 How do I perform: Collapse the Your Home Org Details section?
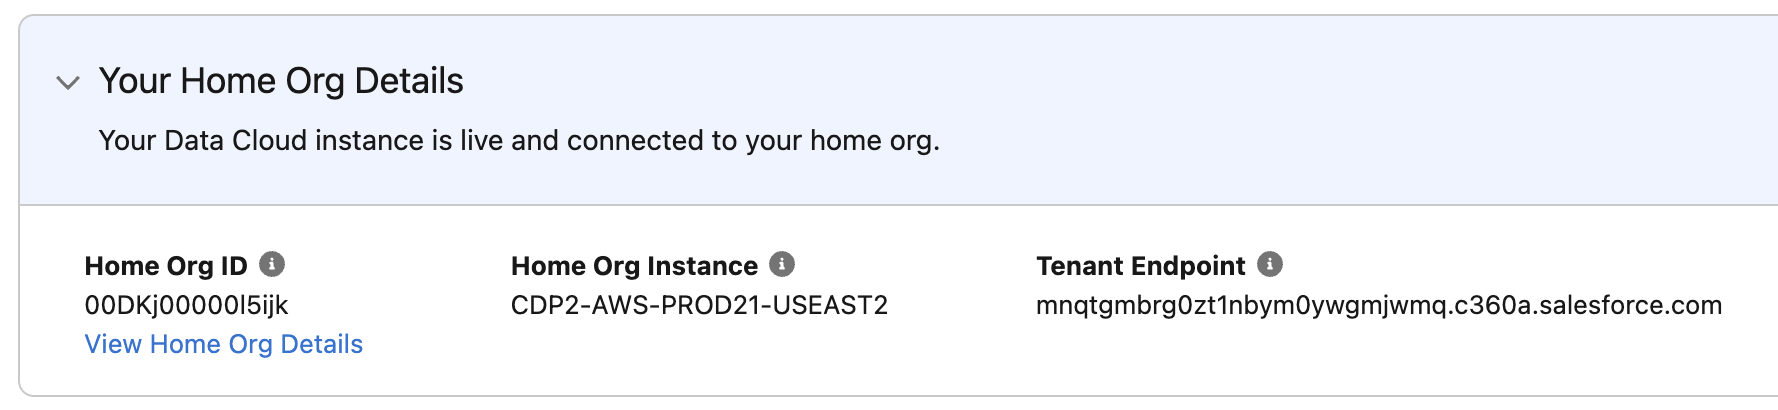tap(68, 82)
